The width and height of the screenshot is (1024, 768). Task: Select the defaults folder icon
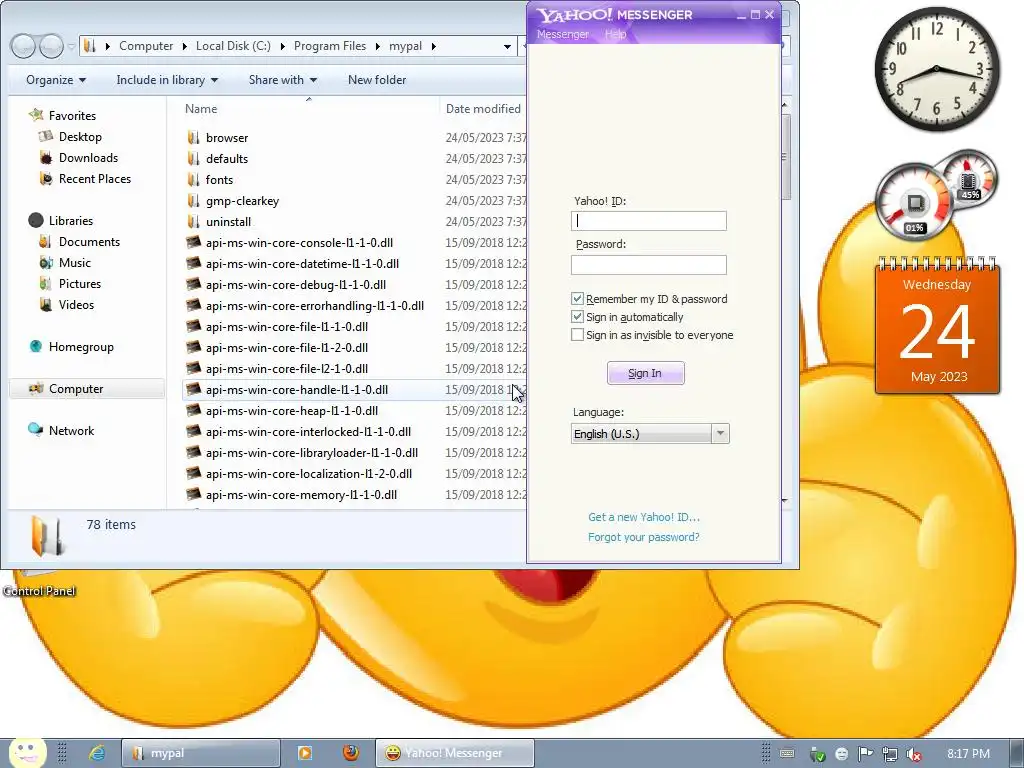[x=193, y=158]
